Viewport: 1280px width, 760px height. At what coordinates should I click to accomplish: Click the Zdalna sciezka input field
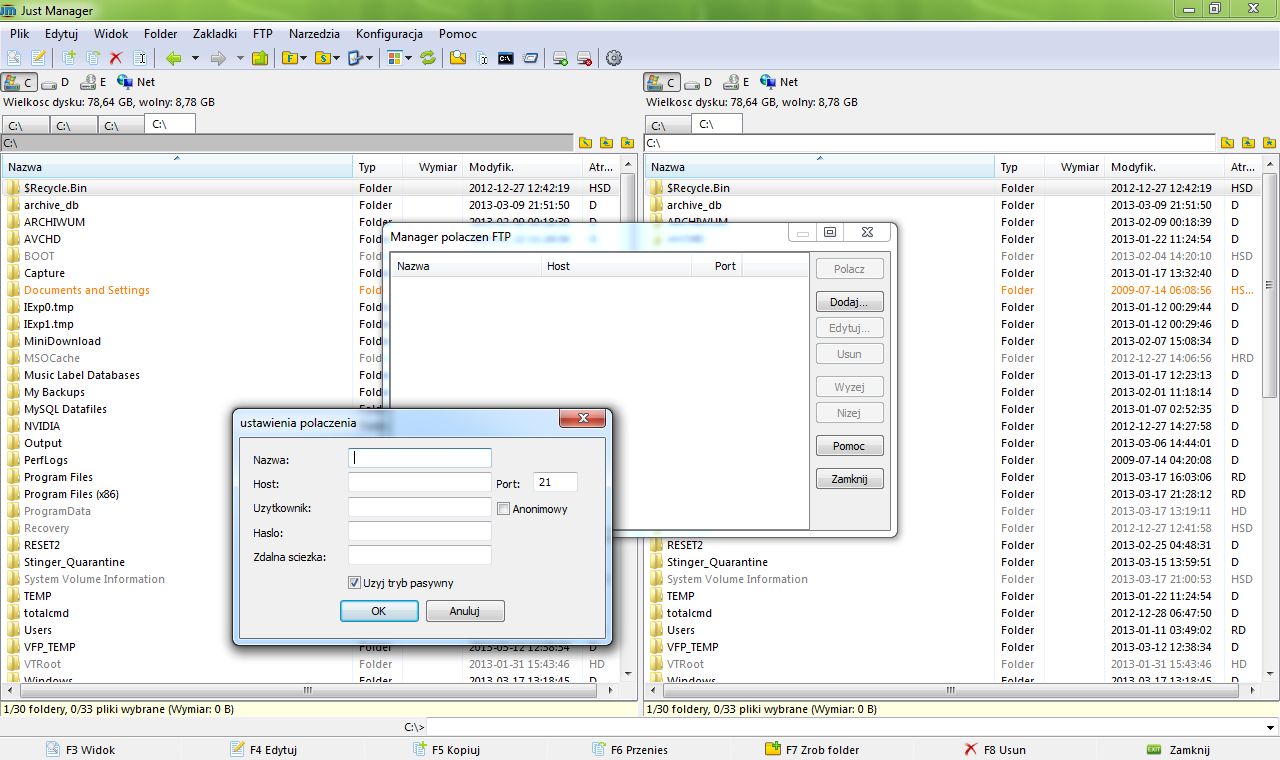pos(420,555)
